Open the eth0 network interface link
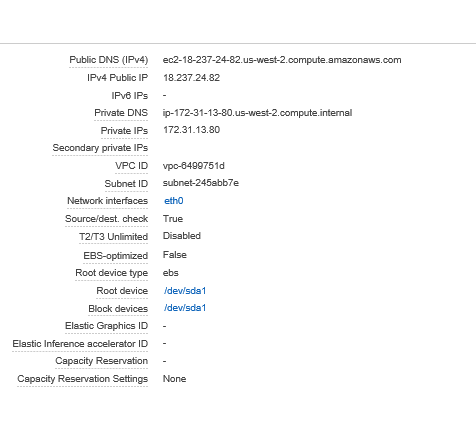The height and width of the screenshot is (421, 476). [174, 201]
